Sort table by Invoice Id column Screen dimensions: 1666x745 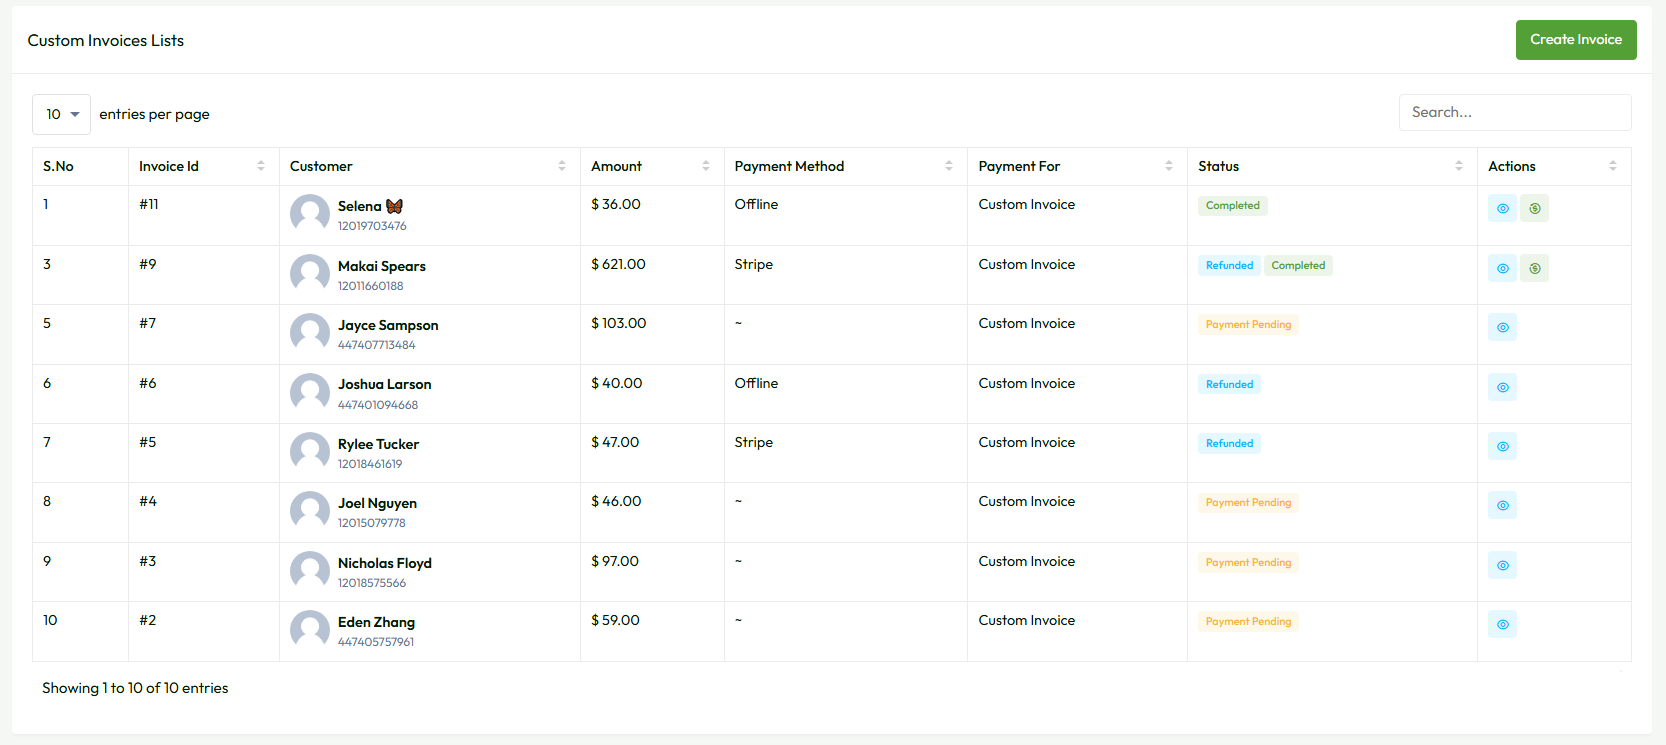point(203,166)
